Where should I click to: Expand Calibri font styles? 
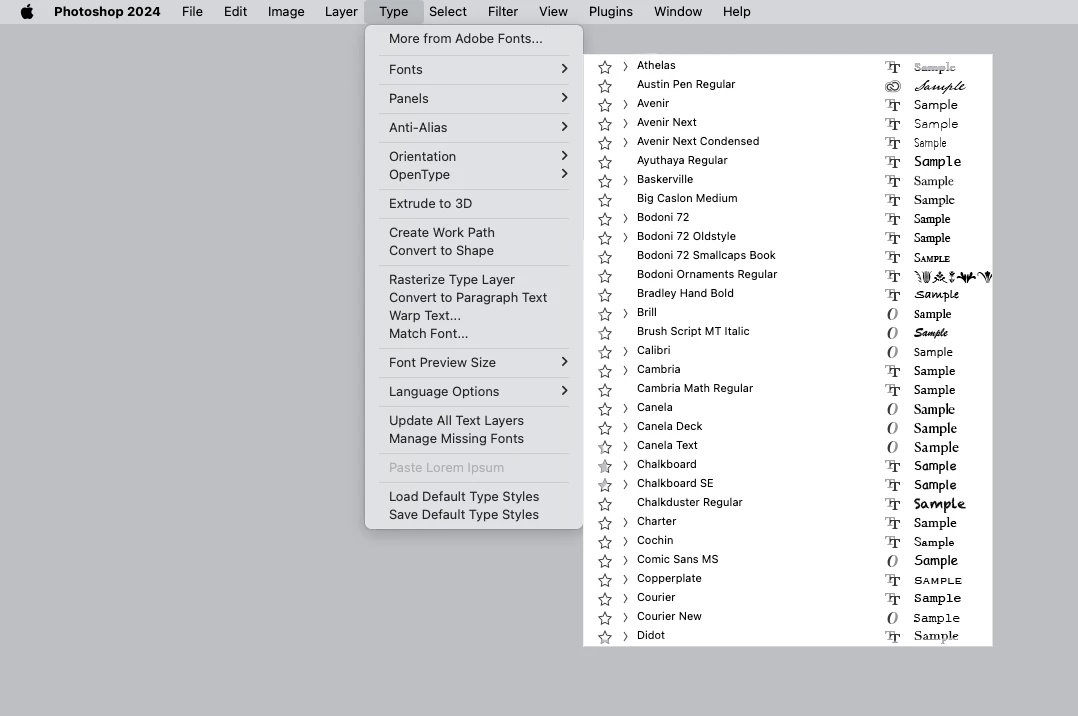click(x=625, y=351)
